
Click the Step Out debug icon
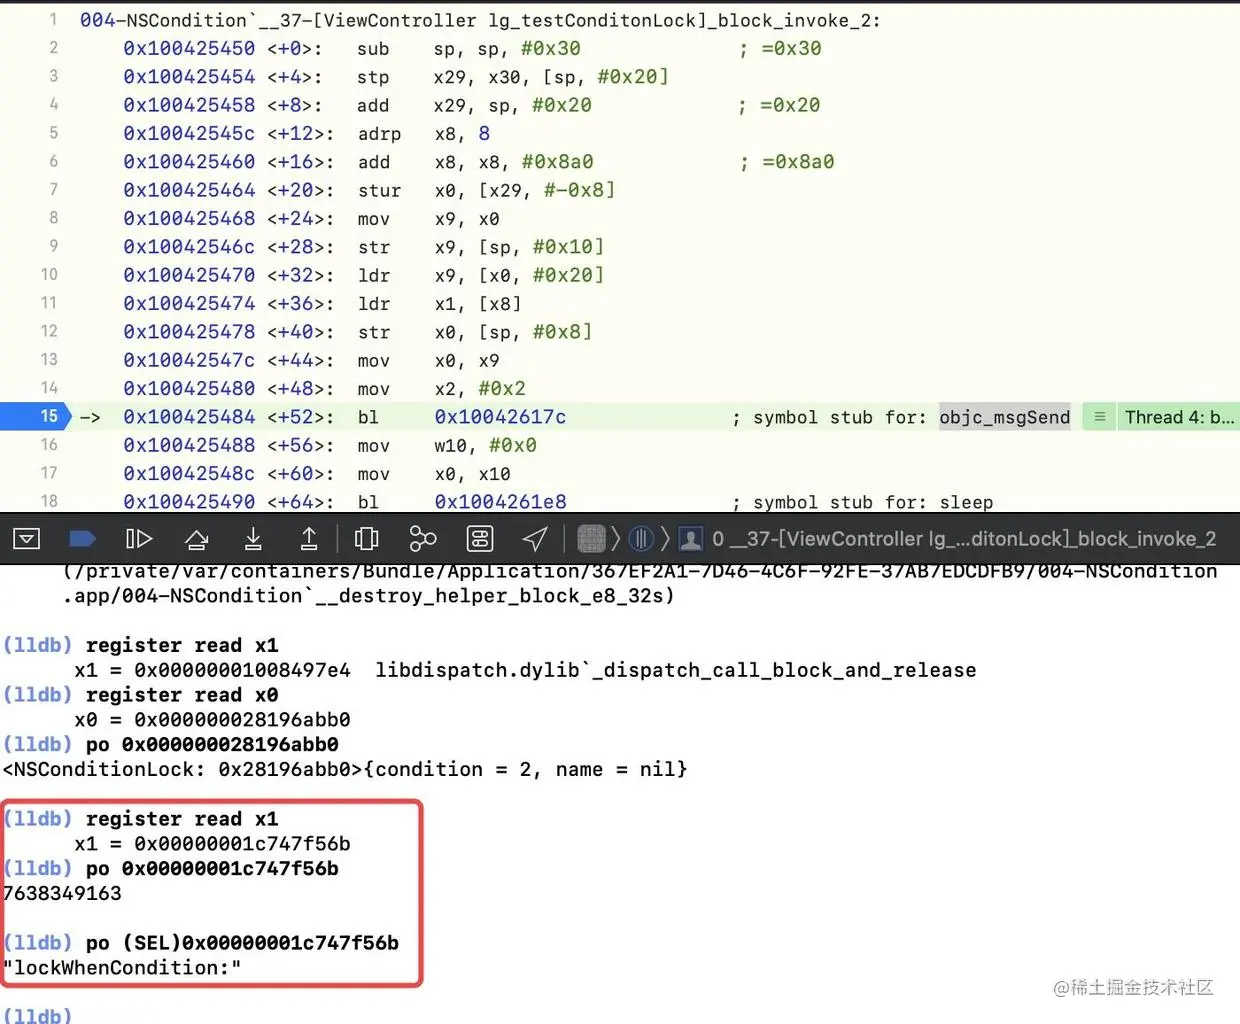tap(309, 539)
